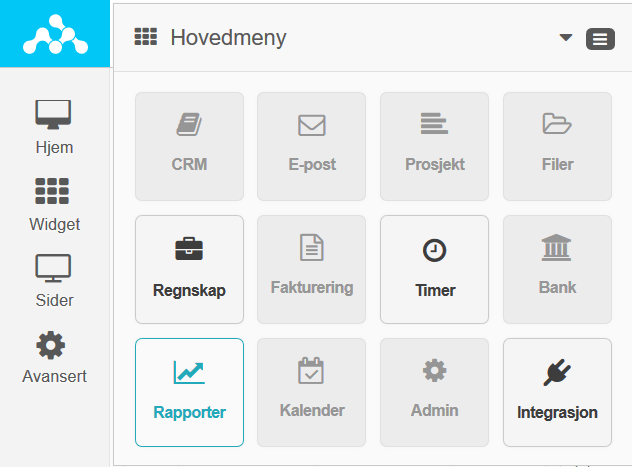Image resolution: width=632 pixels, height=467 pixels.
Task: Open Sider in the sidebar
Action: (54, 281)
